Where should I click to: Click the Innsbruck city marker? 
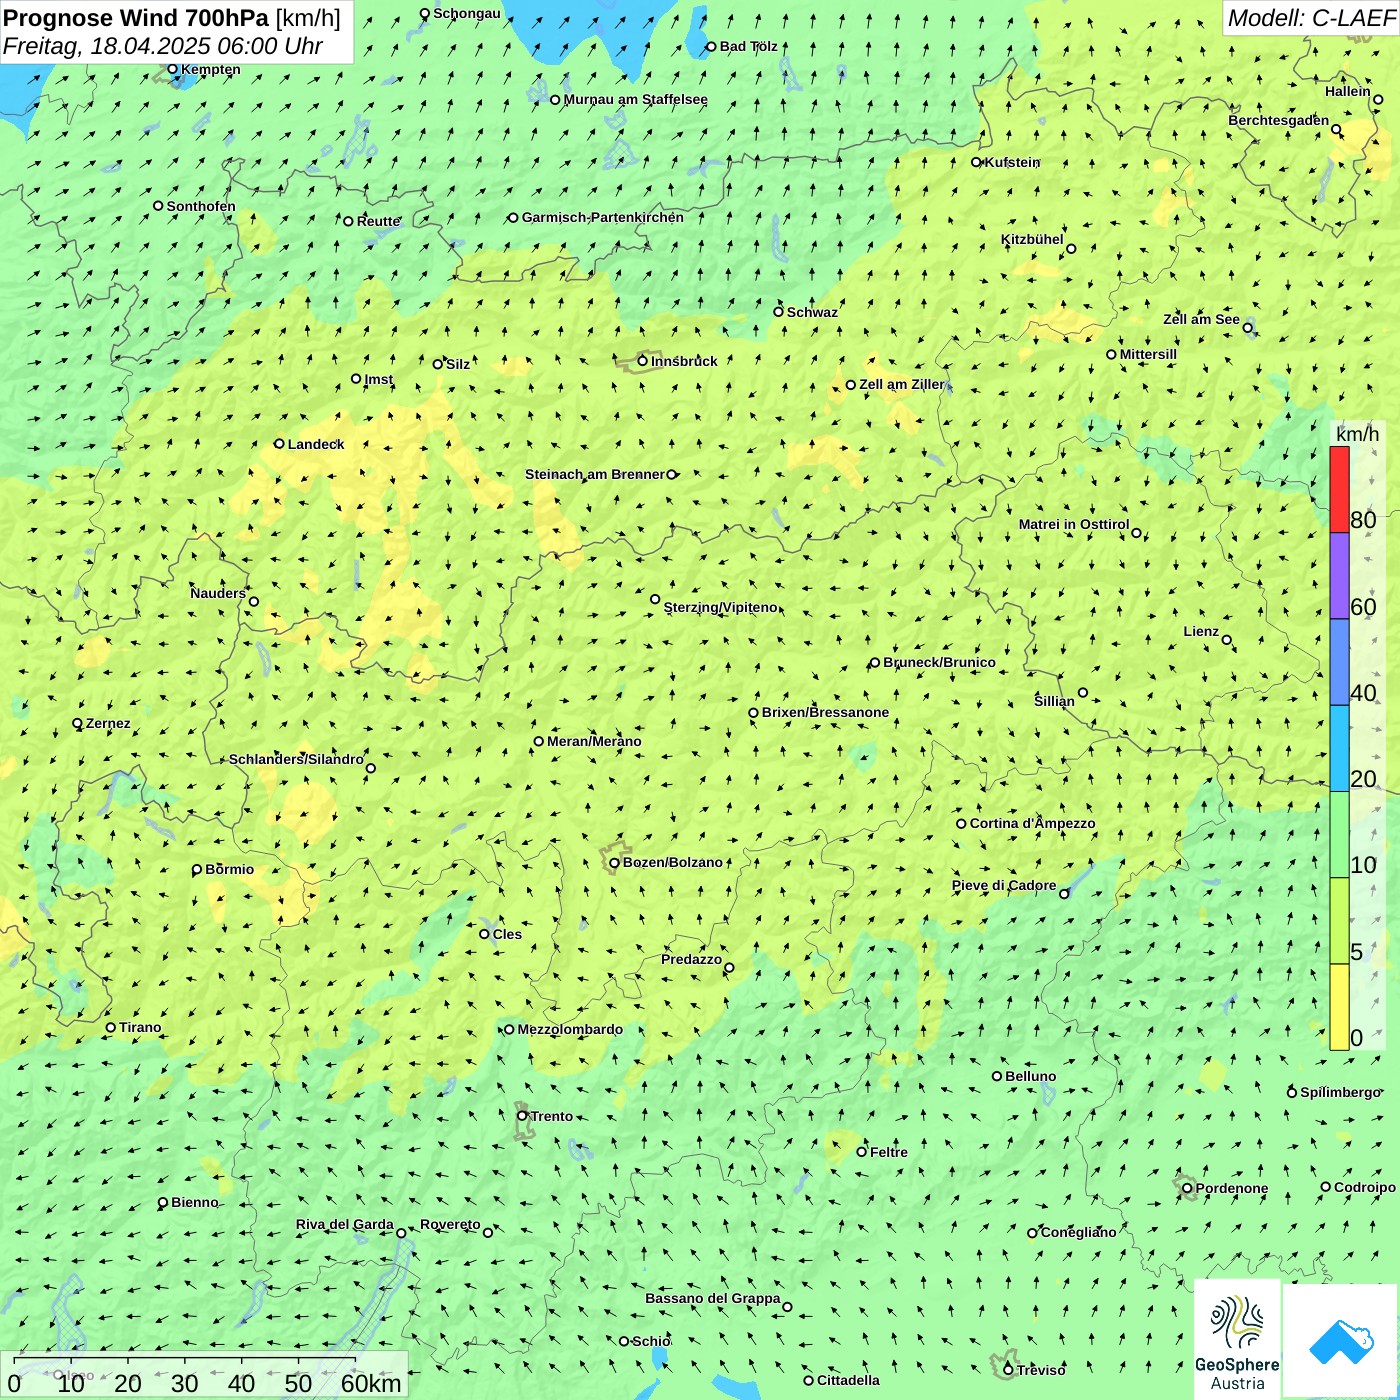(x=643, y=361)
